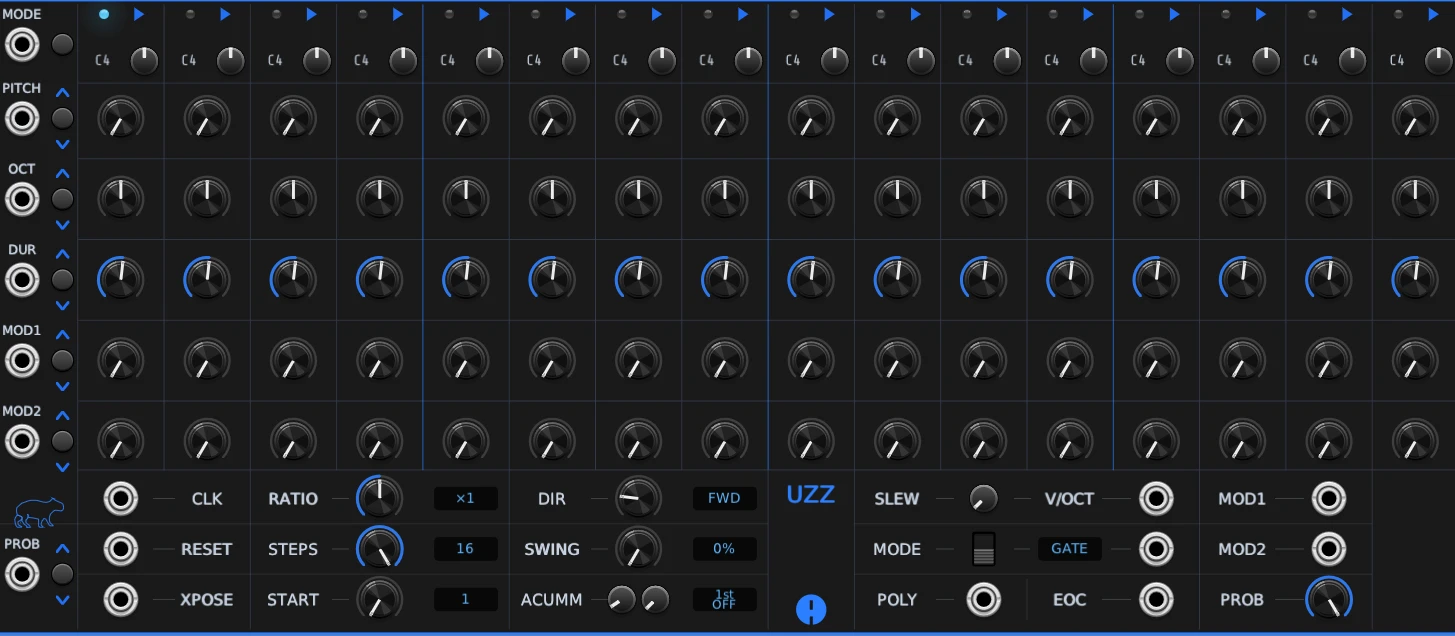Click the V/OCT output jack

pyautogui.click(x=1157, y=498)
